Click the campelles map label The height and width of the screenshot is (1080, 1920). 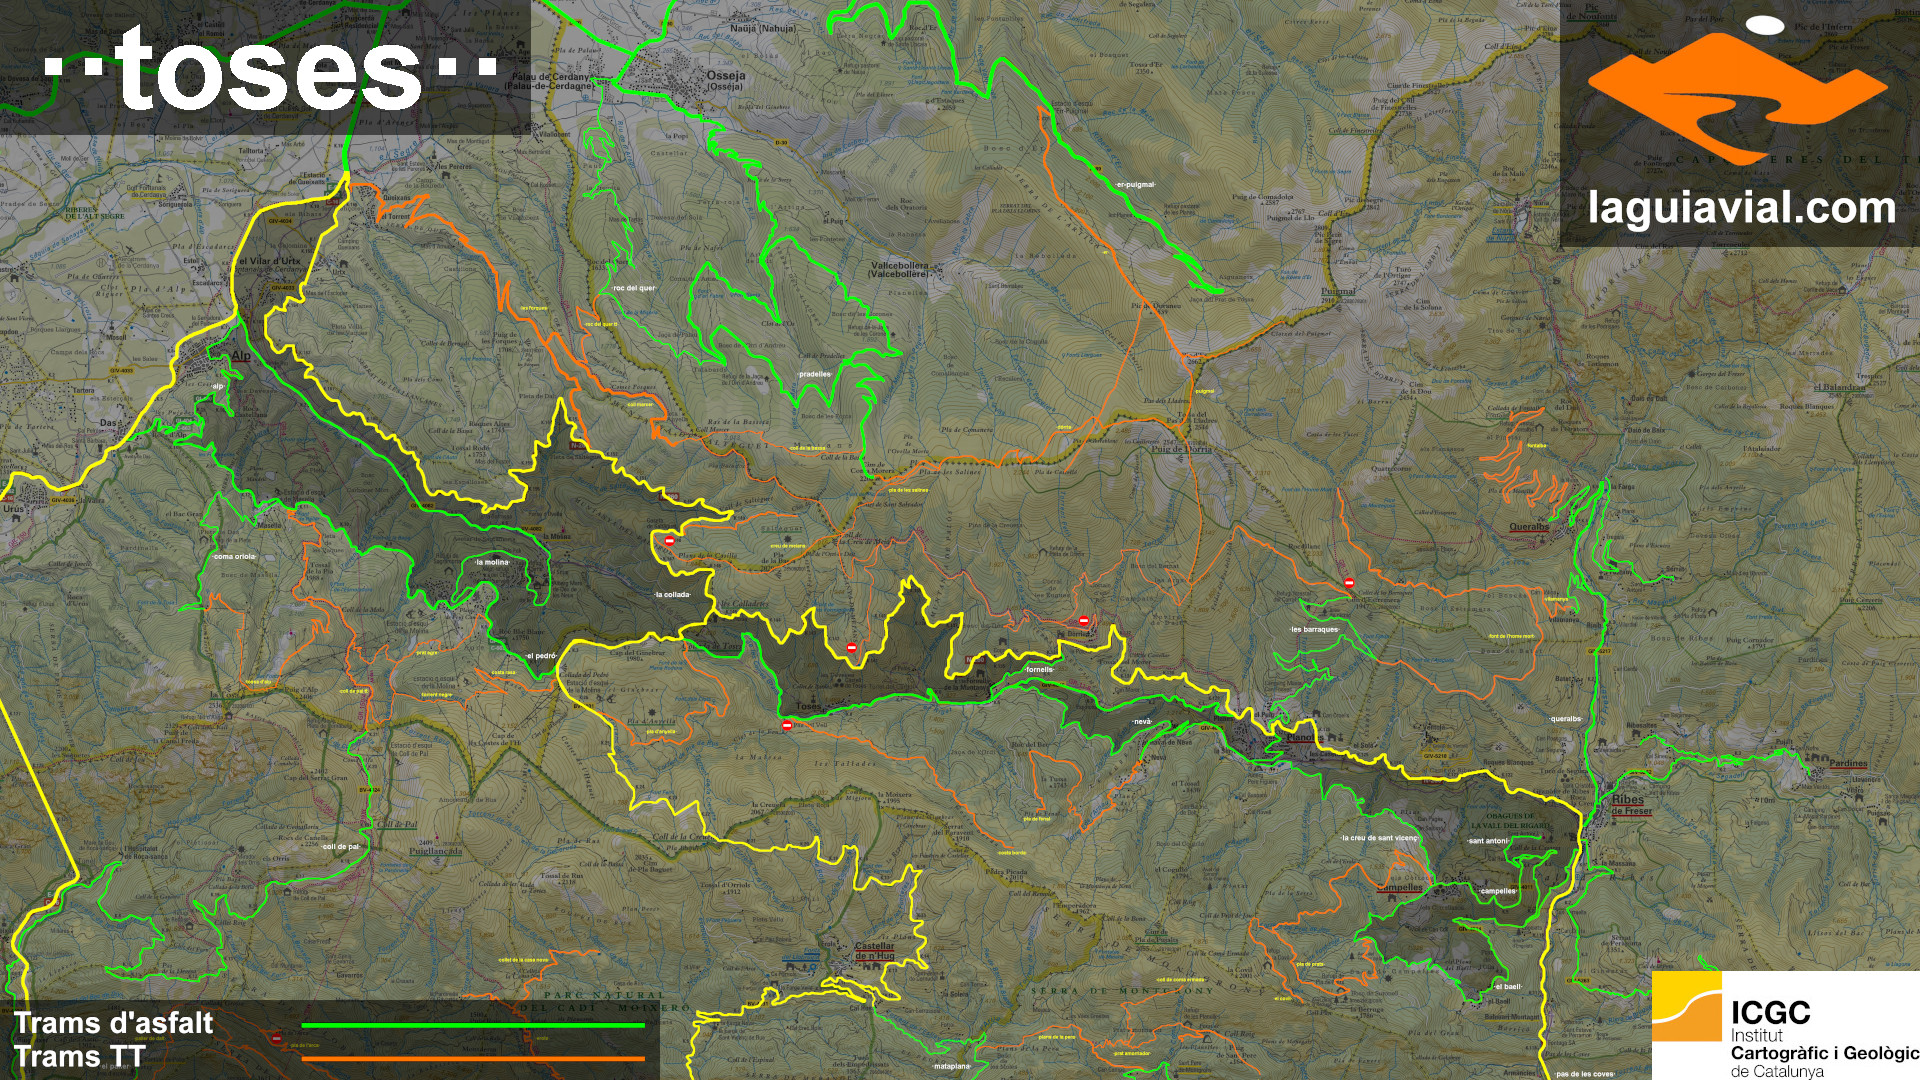tap(1498, 891)
